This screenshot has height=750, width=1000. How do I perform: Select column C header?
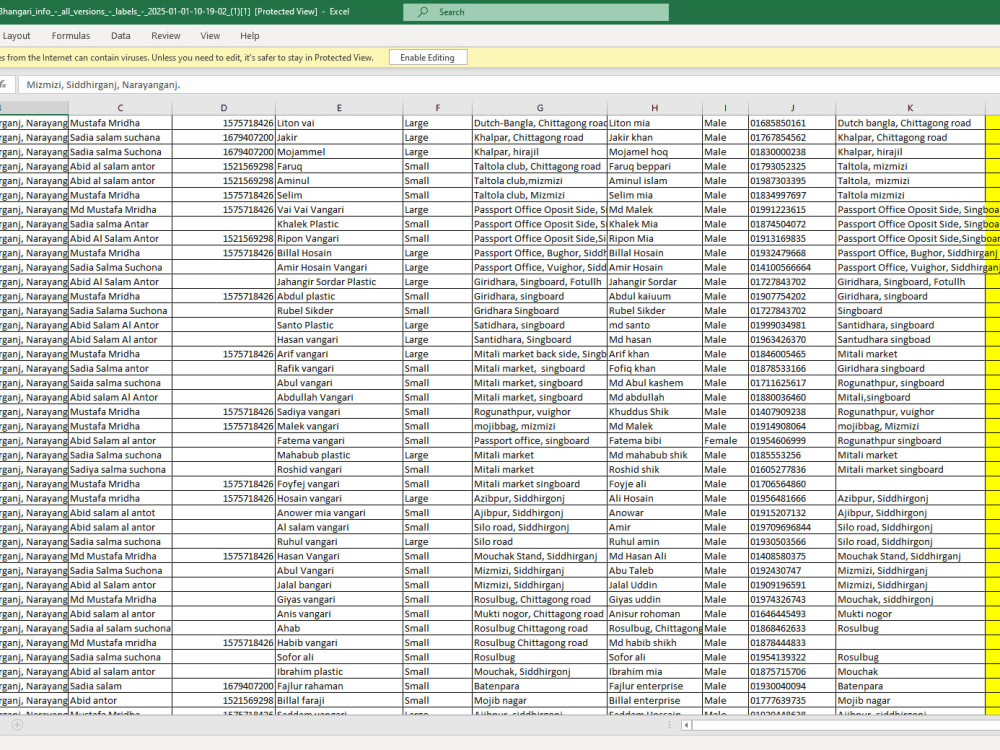(120, 108)
